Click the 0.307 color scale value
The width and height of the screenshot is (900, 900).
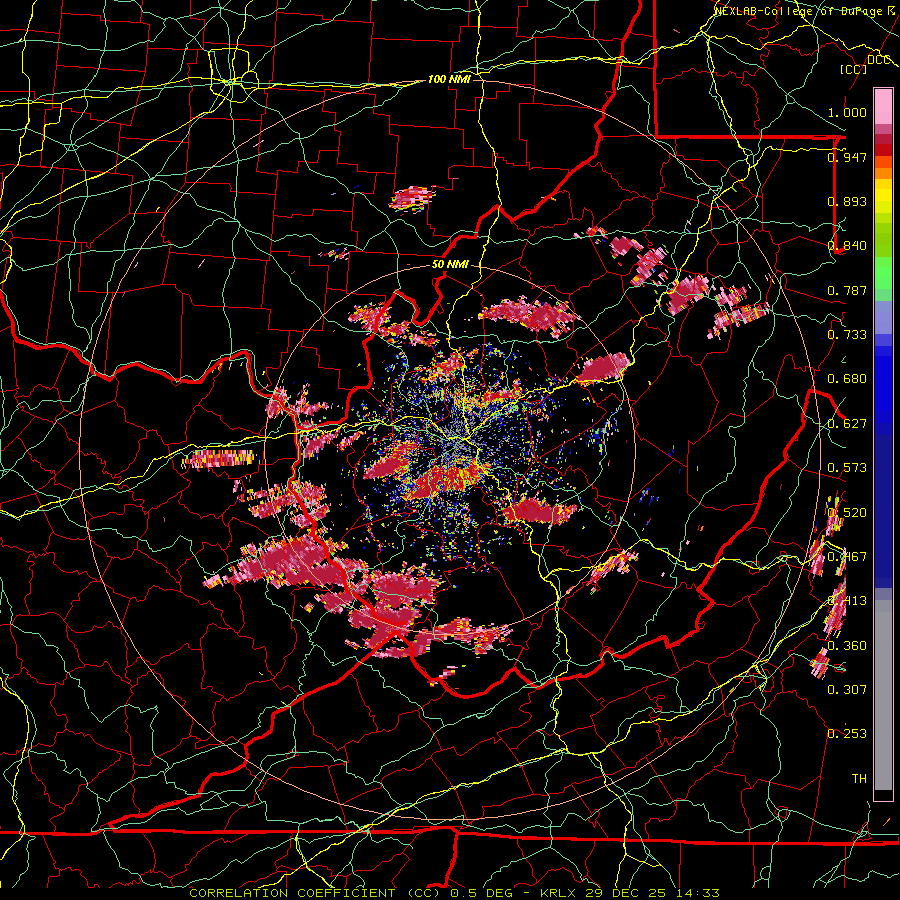click(847, 689)
